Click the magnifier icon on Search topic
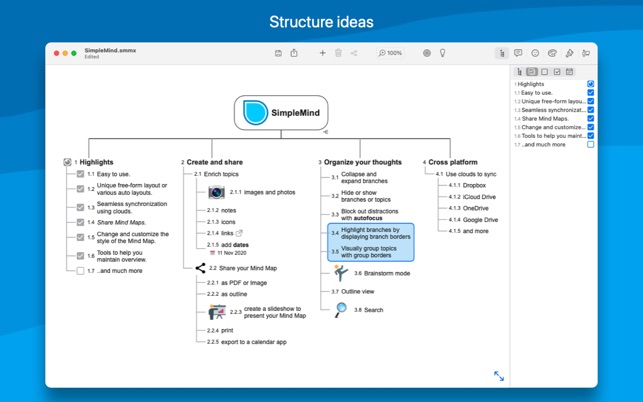643x402 pixels. 340,310
